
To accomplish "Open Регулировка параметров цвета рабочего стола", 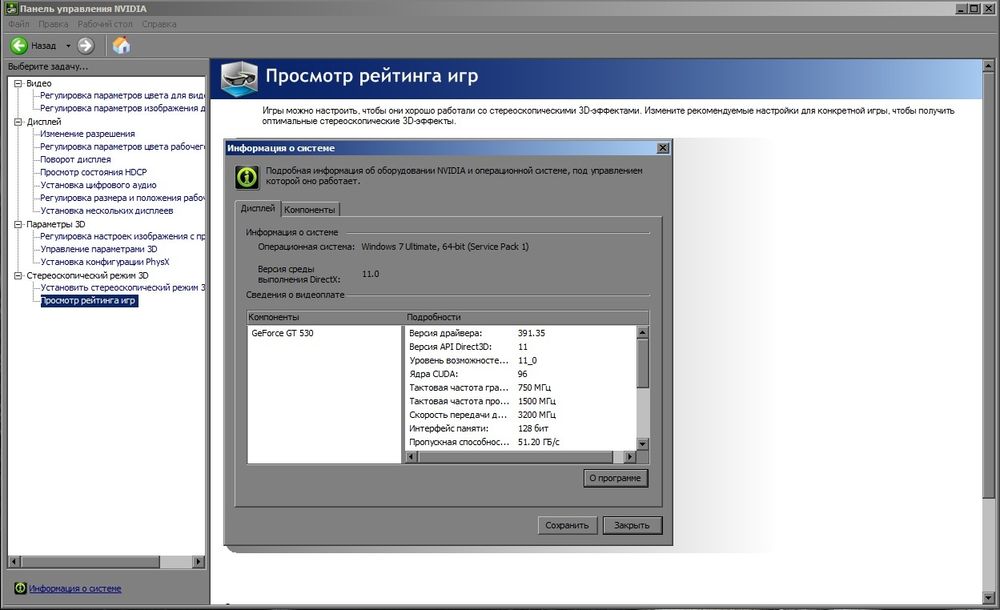I will point(122,147).
